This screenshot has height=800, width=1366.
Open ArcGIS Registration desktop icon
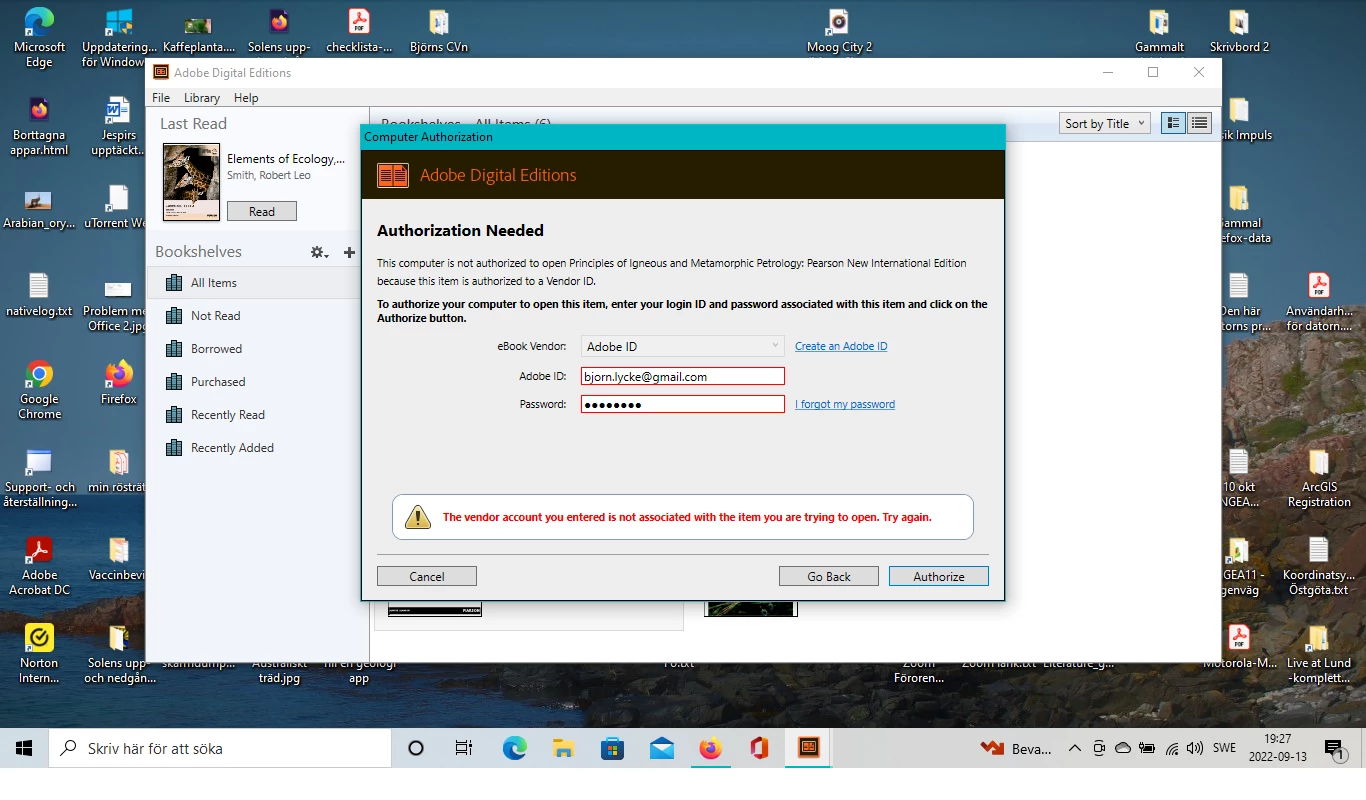1318,478
